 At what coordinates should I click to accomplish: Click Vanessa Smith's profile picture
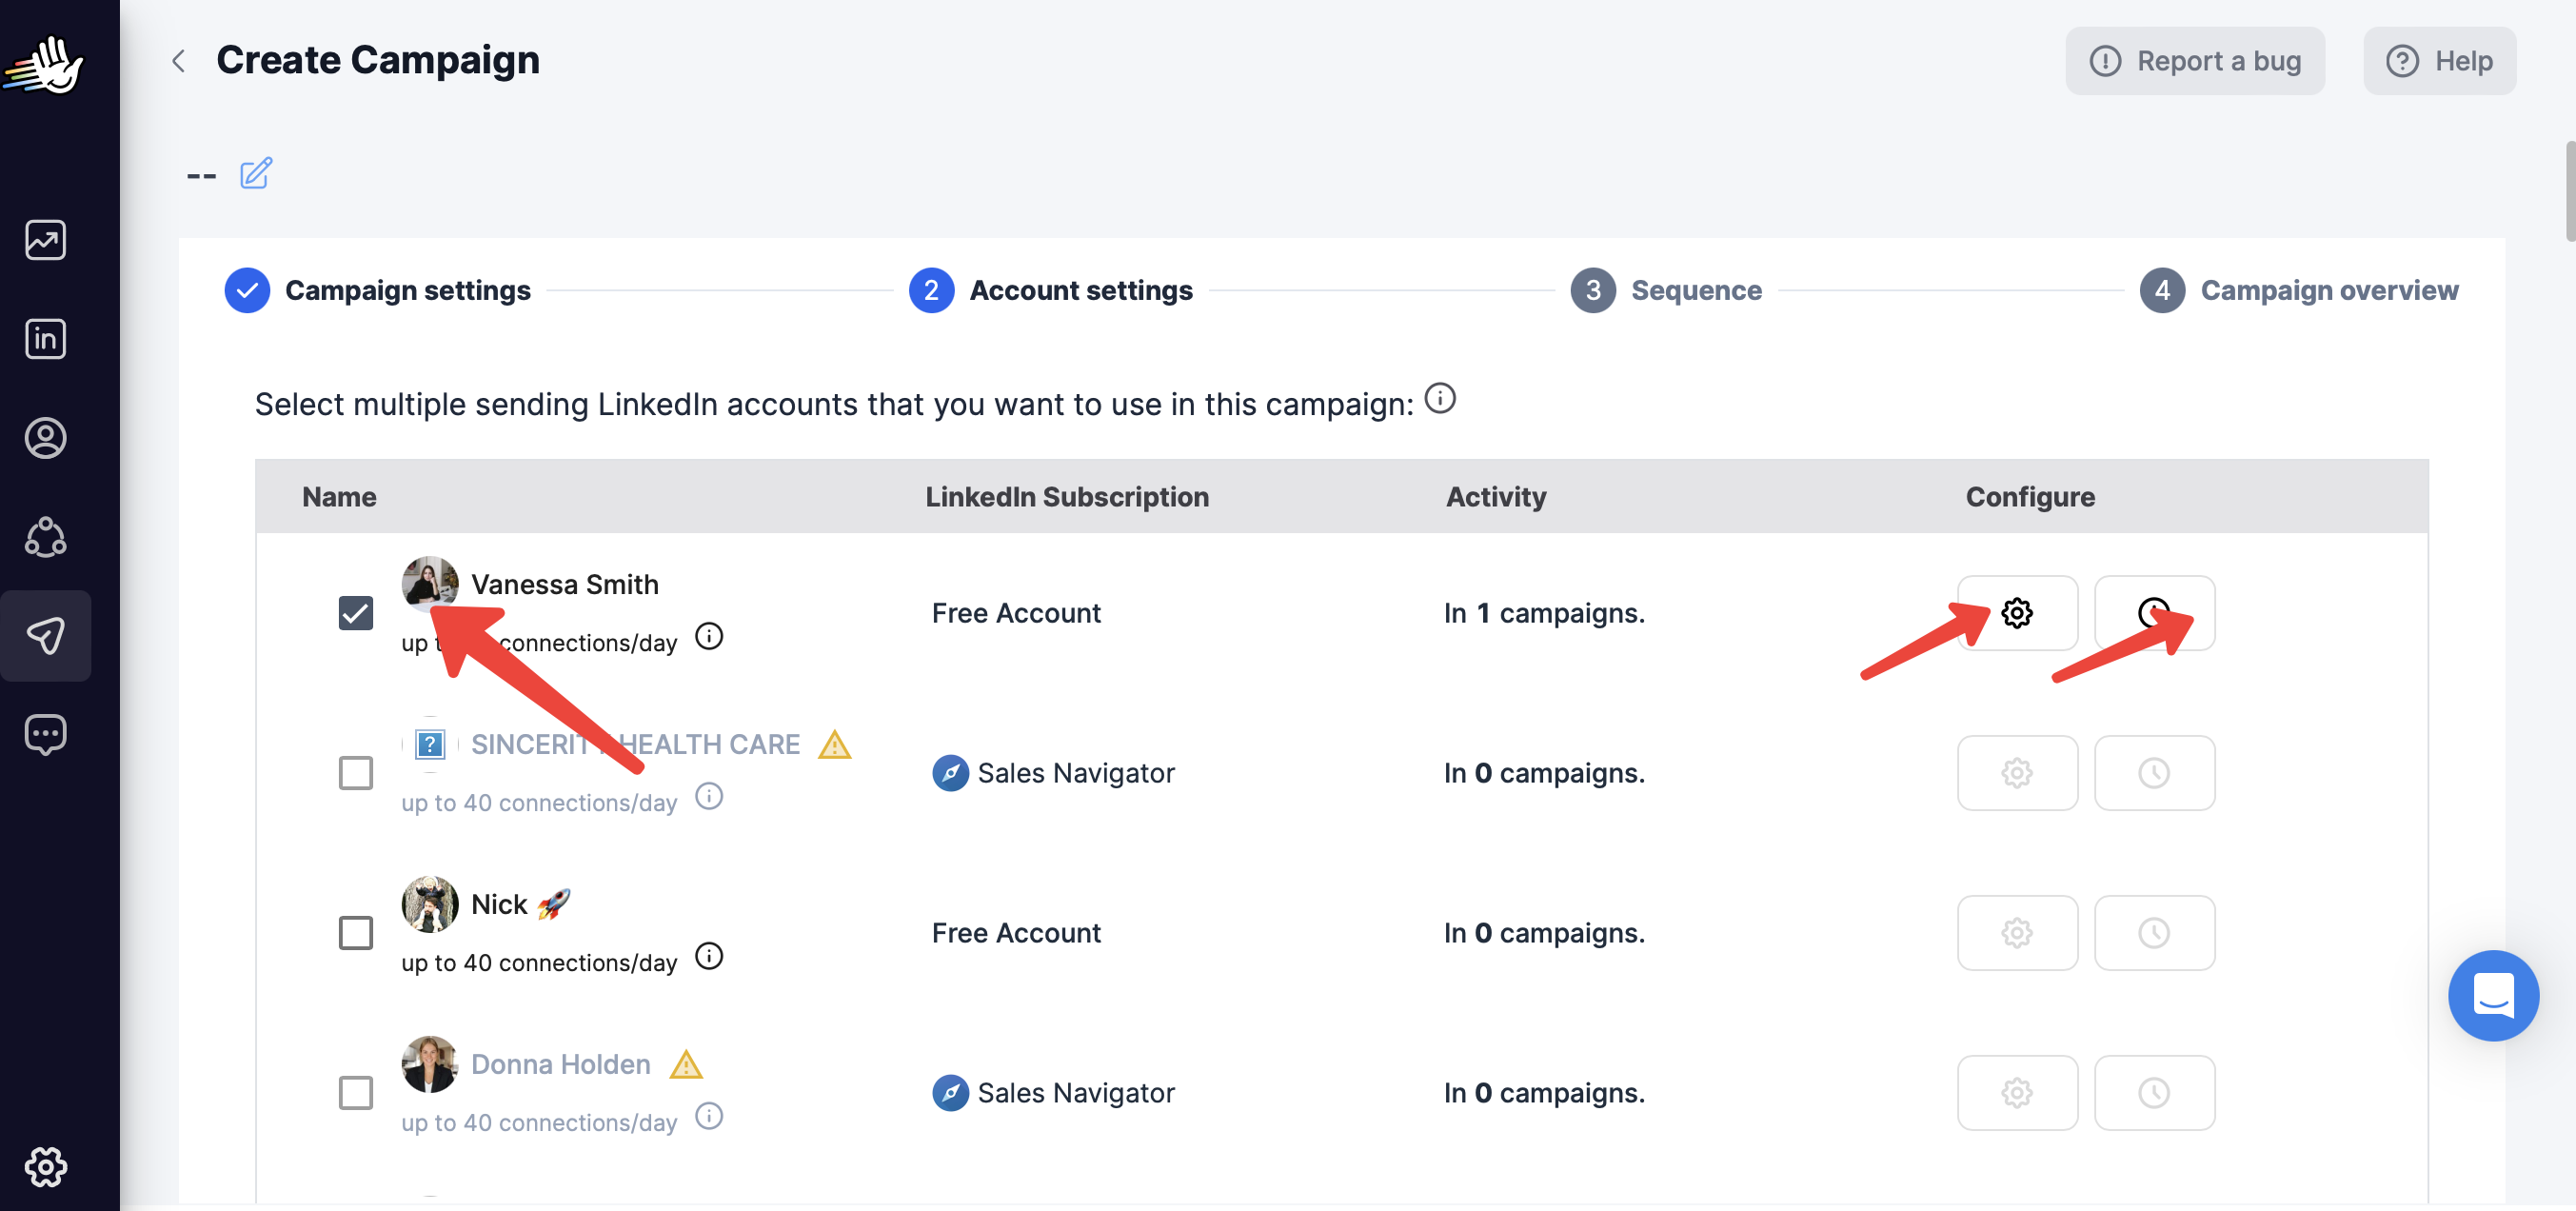coord(429,583)
